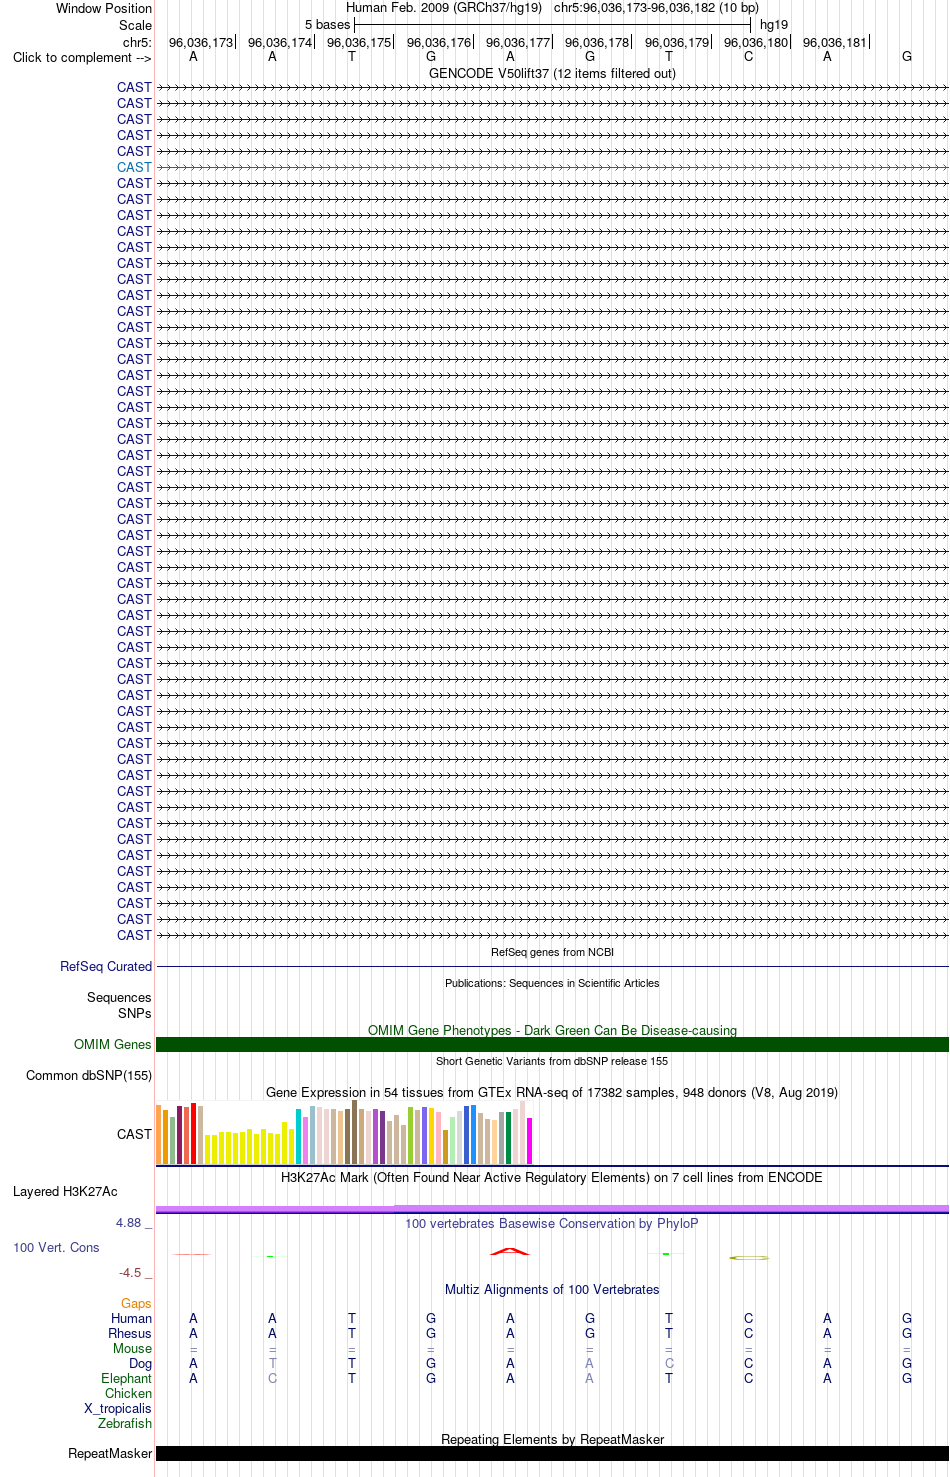Open OMIM Gene Phenotypes track title
The image size is (950, 1477).
point(552,1030)
